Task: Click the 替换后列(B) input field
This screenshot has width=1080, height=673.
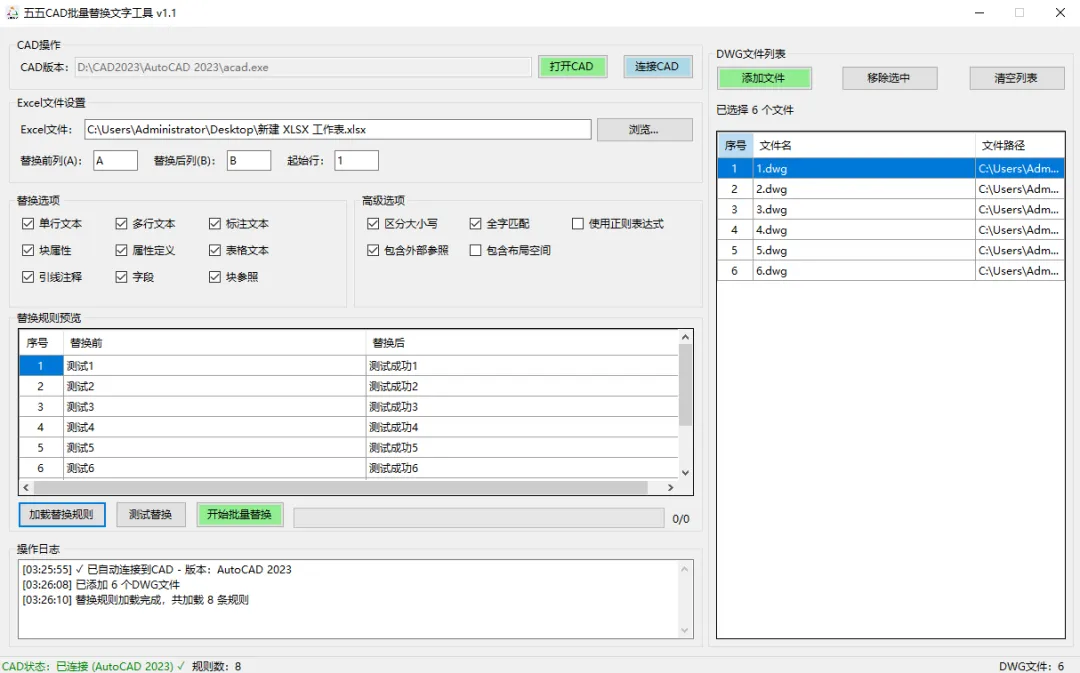Action: click(249, 161)
